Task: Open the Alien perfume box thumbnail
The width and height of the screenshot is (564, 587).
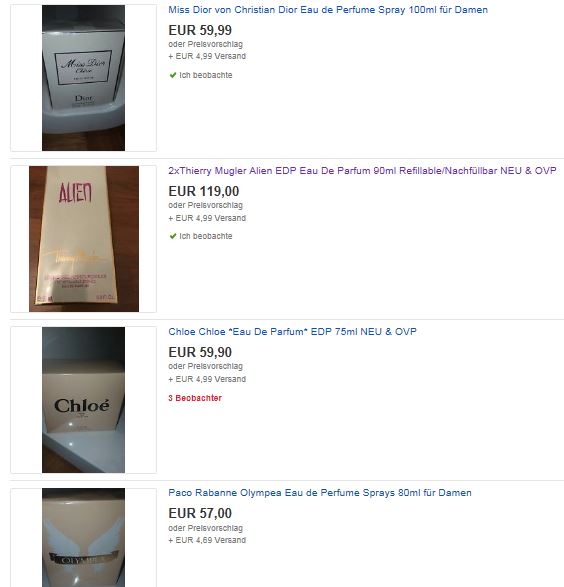Action: coord(84,239)
